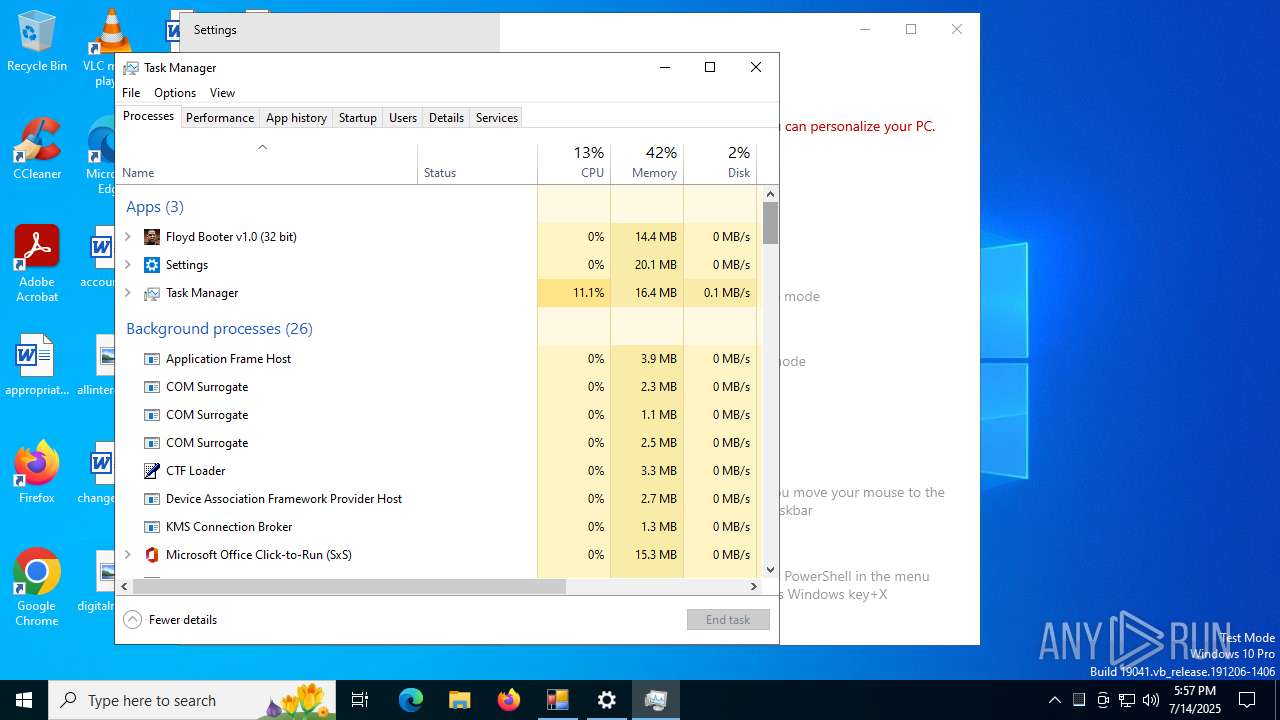1280x720 pixels.
Task: Collapse to Fewer details view
Action: point(170,620)
